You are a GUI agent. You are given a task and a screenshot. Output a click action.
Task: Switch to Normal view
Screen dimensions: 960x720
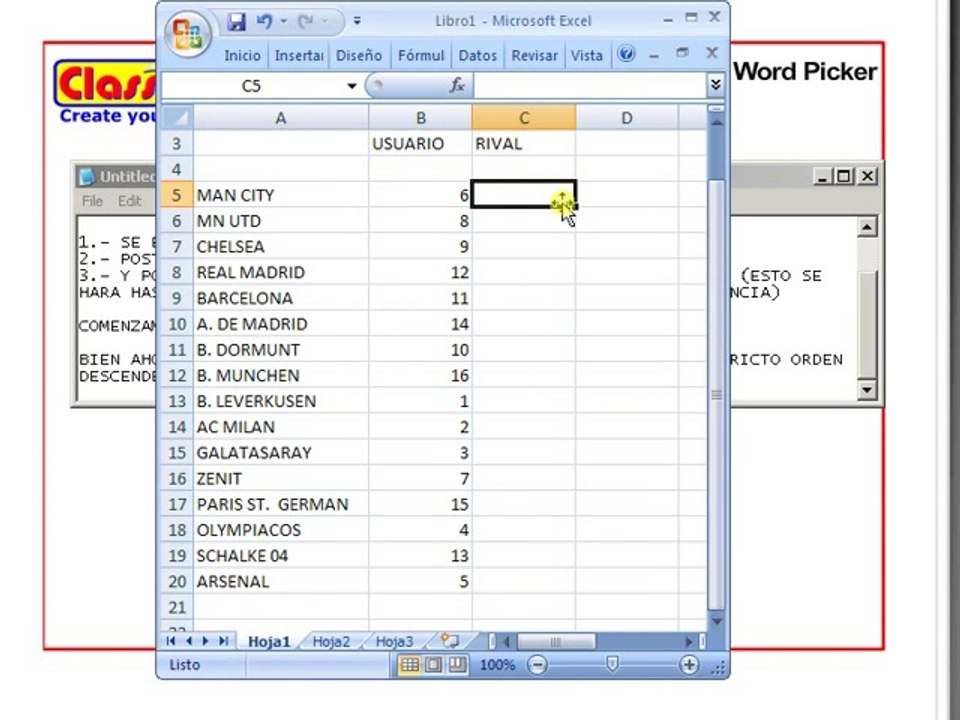click(x=409, y=665)
